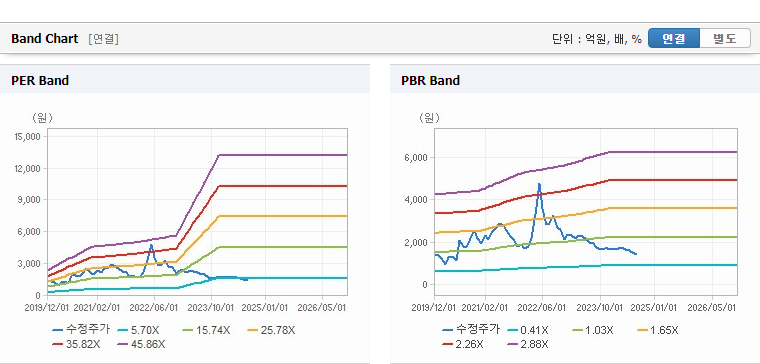Viewport: 760px width, 364px height.
Task: Click the 1.03X green legend entry
Action: pyautogui.click(x=592, y=330)
